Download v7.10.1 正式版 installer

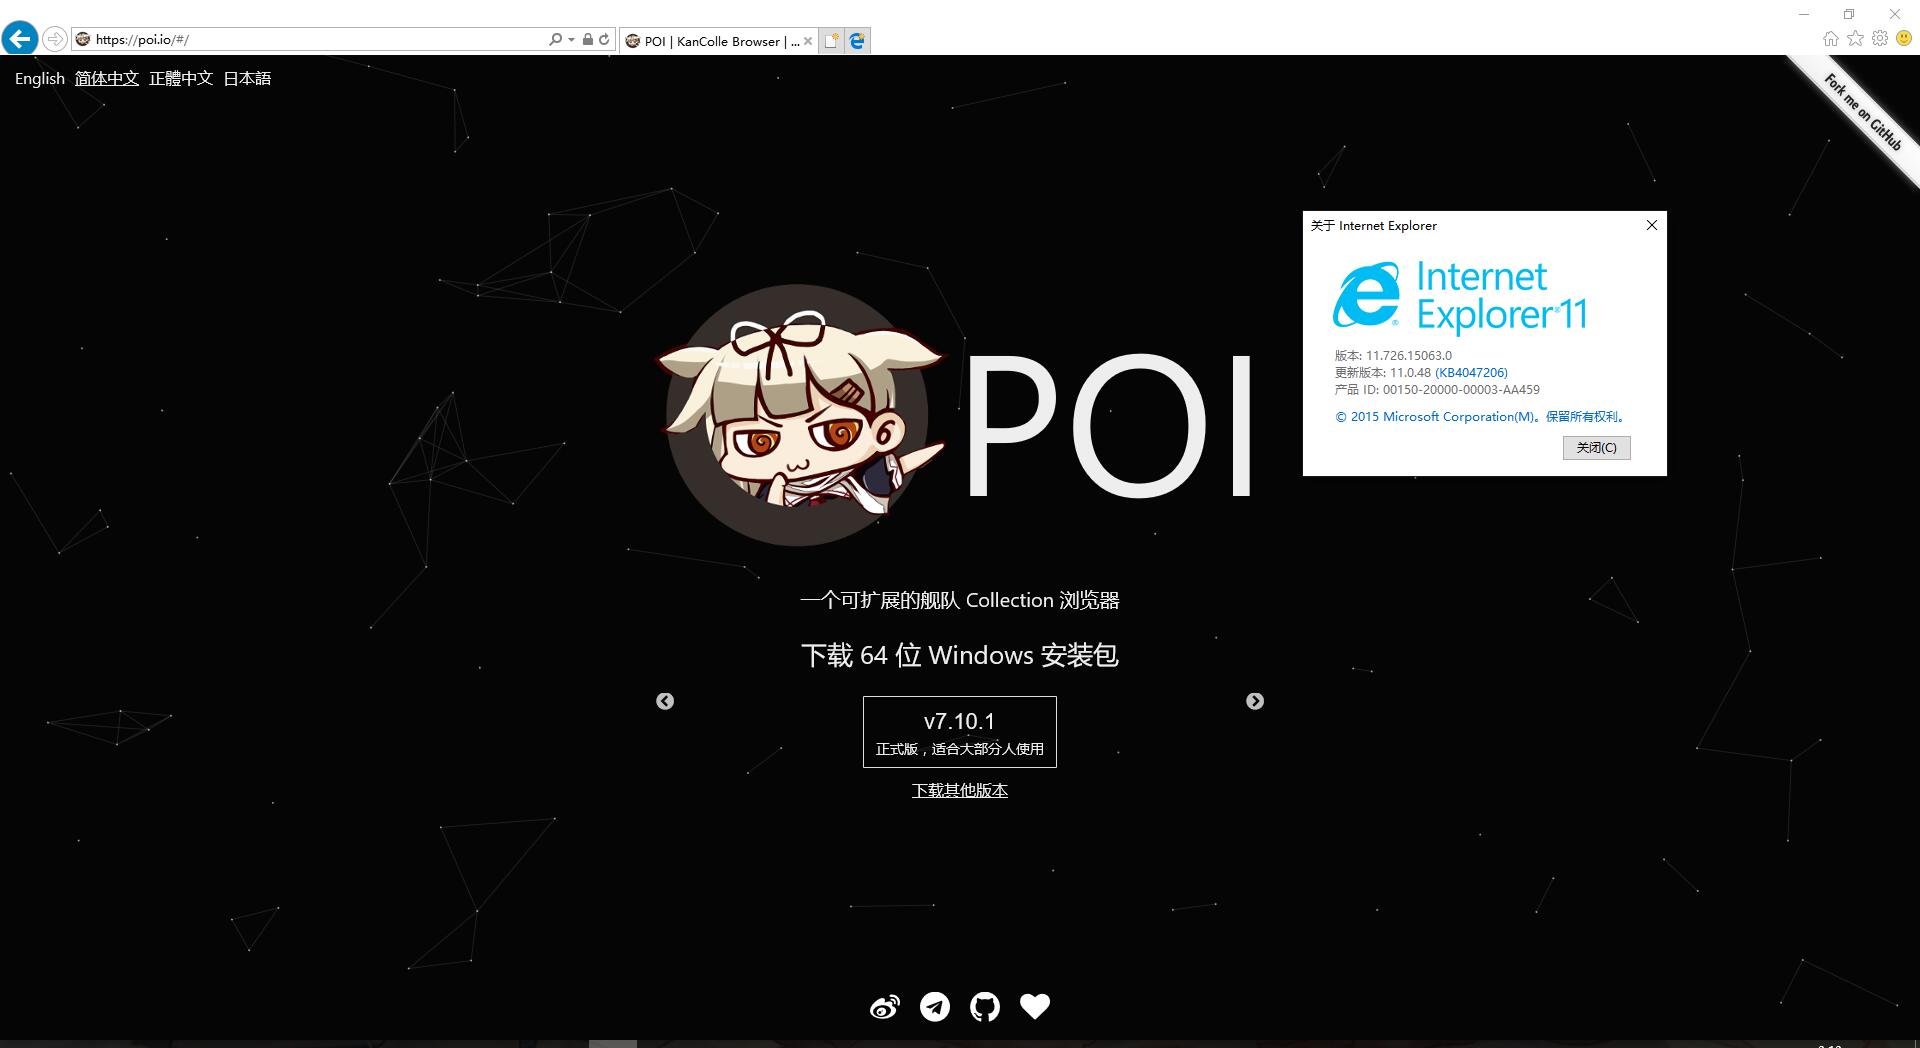click(959, 731)
